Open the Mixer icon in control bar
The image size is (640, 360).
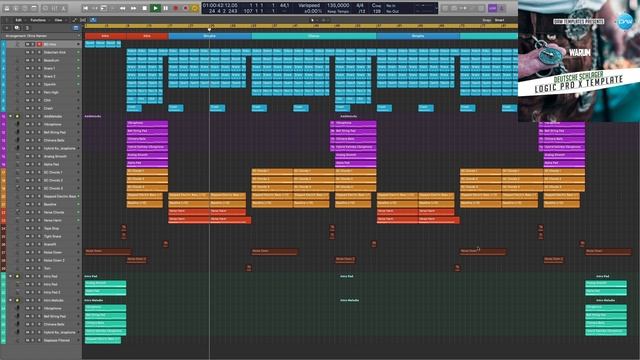55,8
